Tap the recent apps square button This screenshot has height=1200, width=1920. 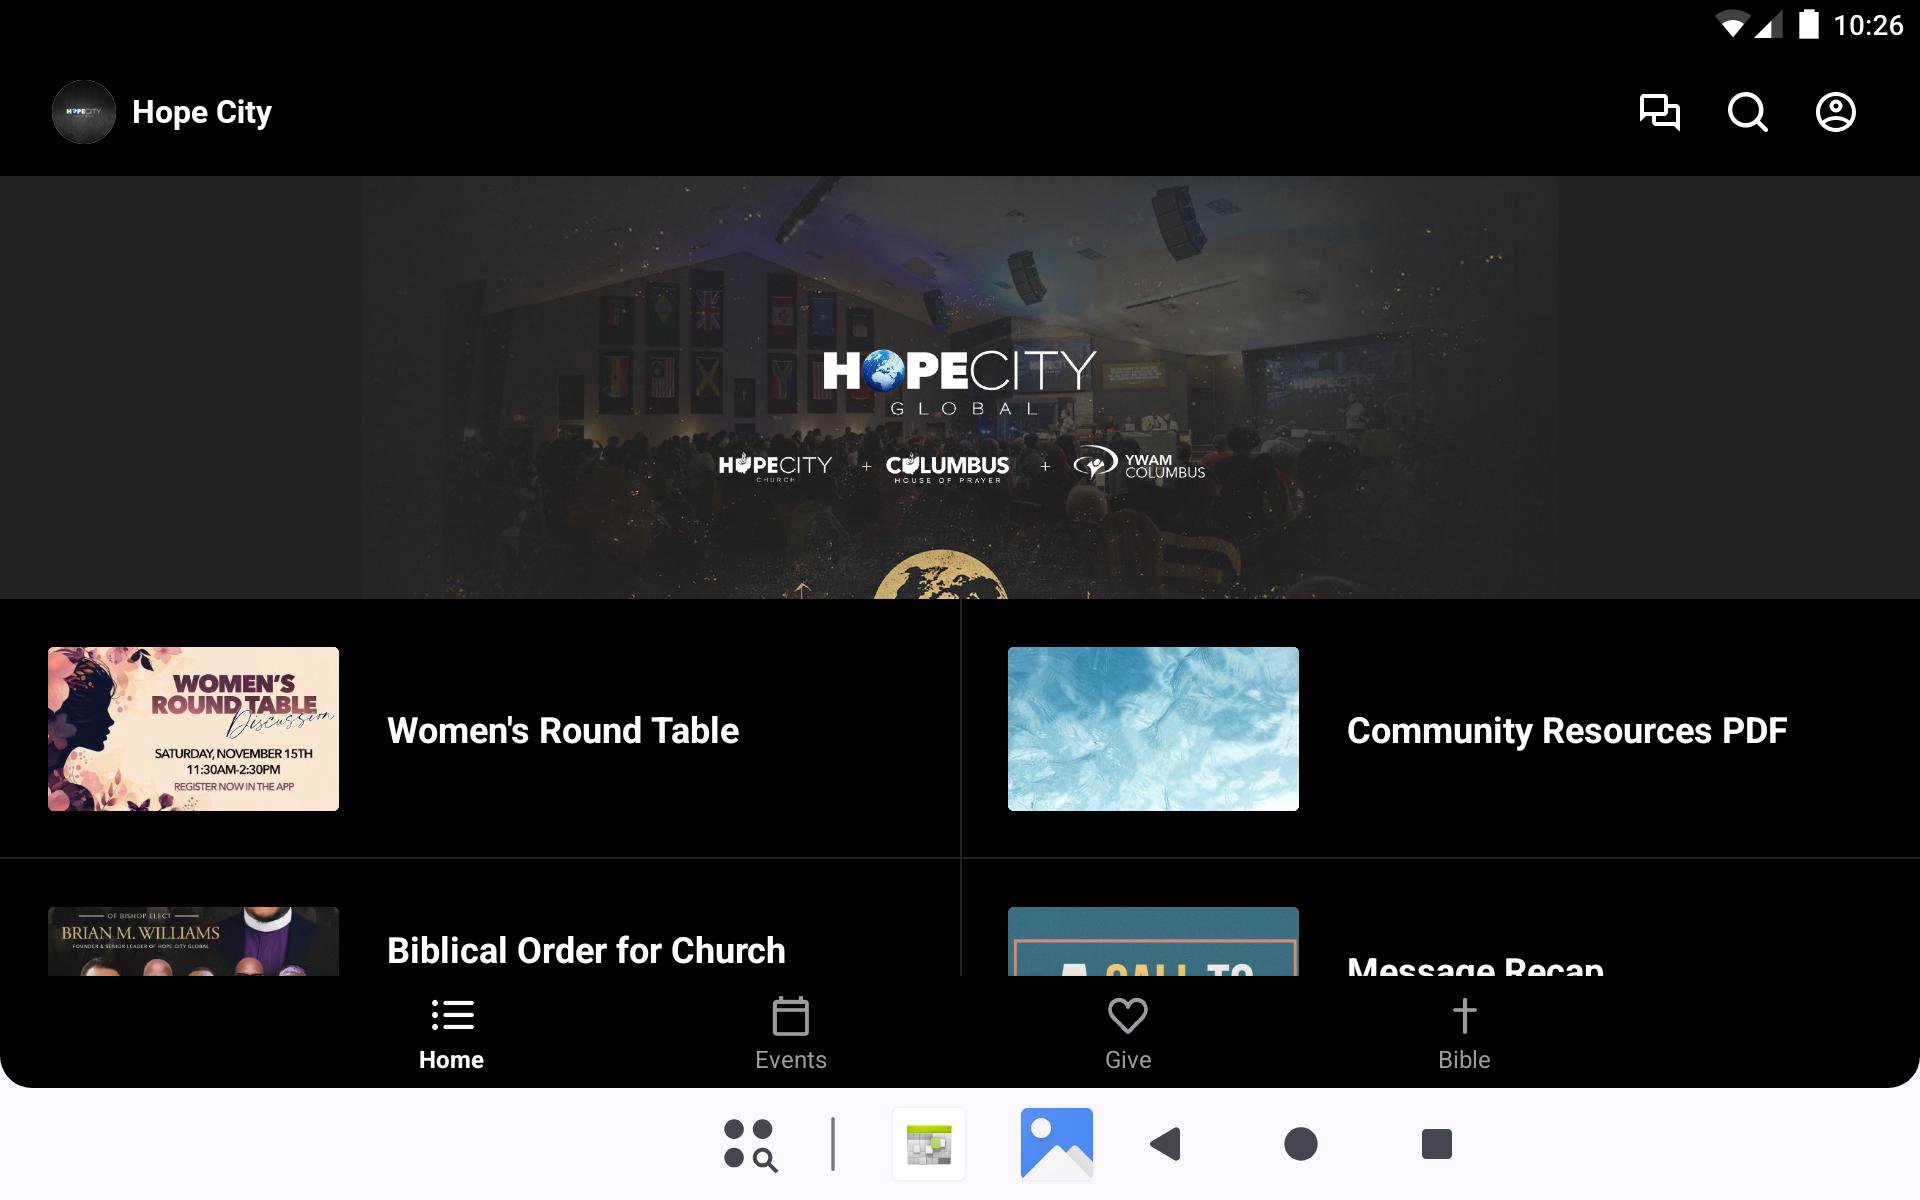coord(1436,1144)
